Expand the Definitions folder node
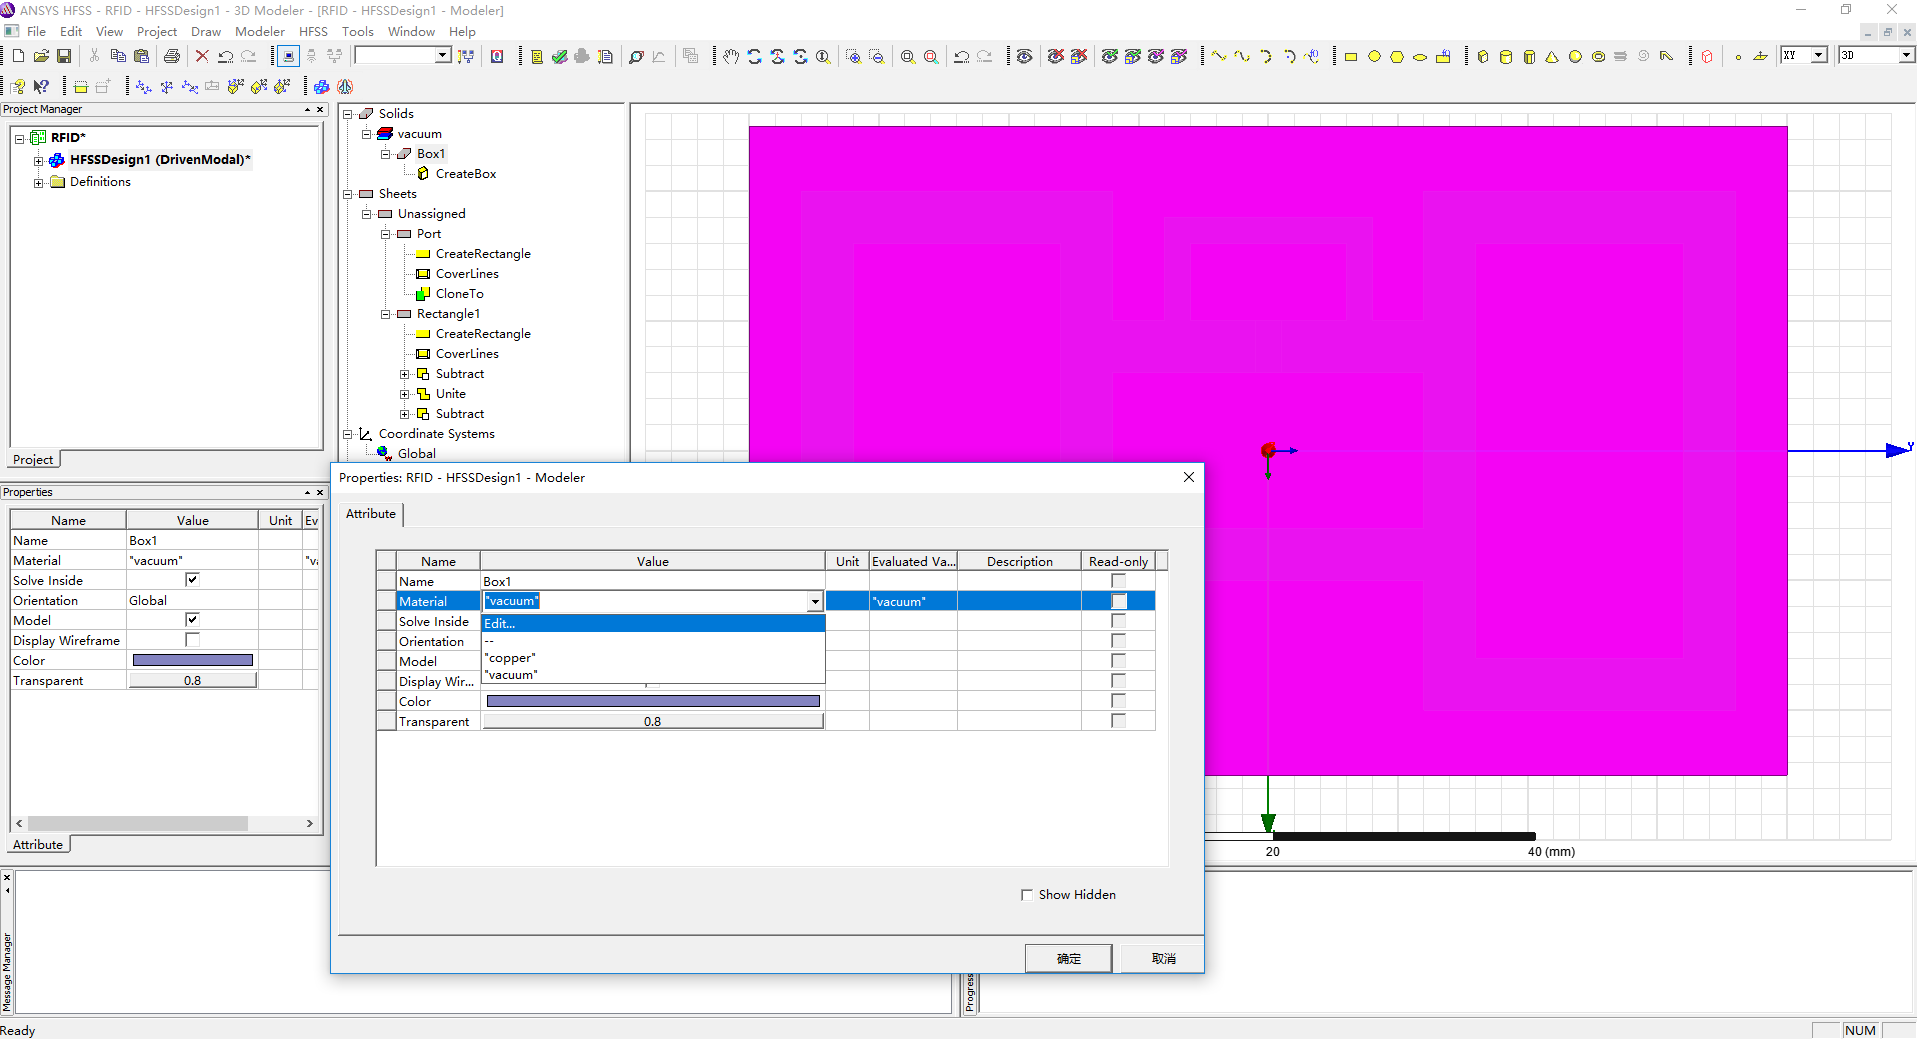This screenshot has width=1917, height=1039. [x=38, y=182]
